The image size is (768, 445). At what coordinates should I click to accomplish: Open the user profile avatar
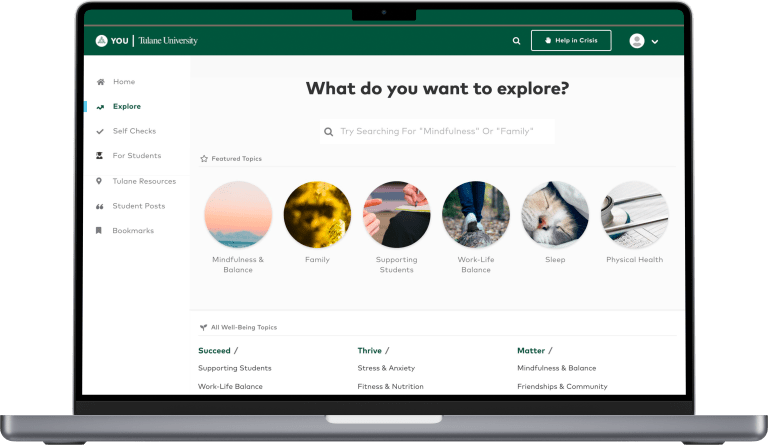tap(637, 41)
